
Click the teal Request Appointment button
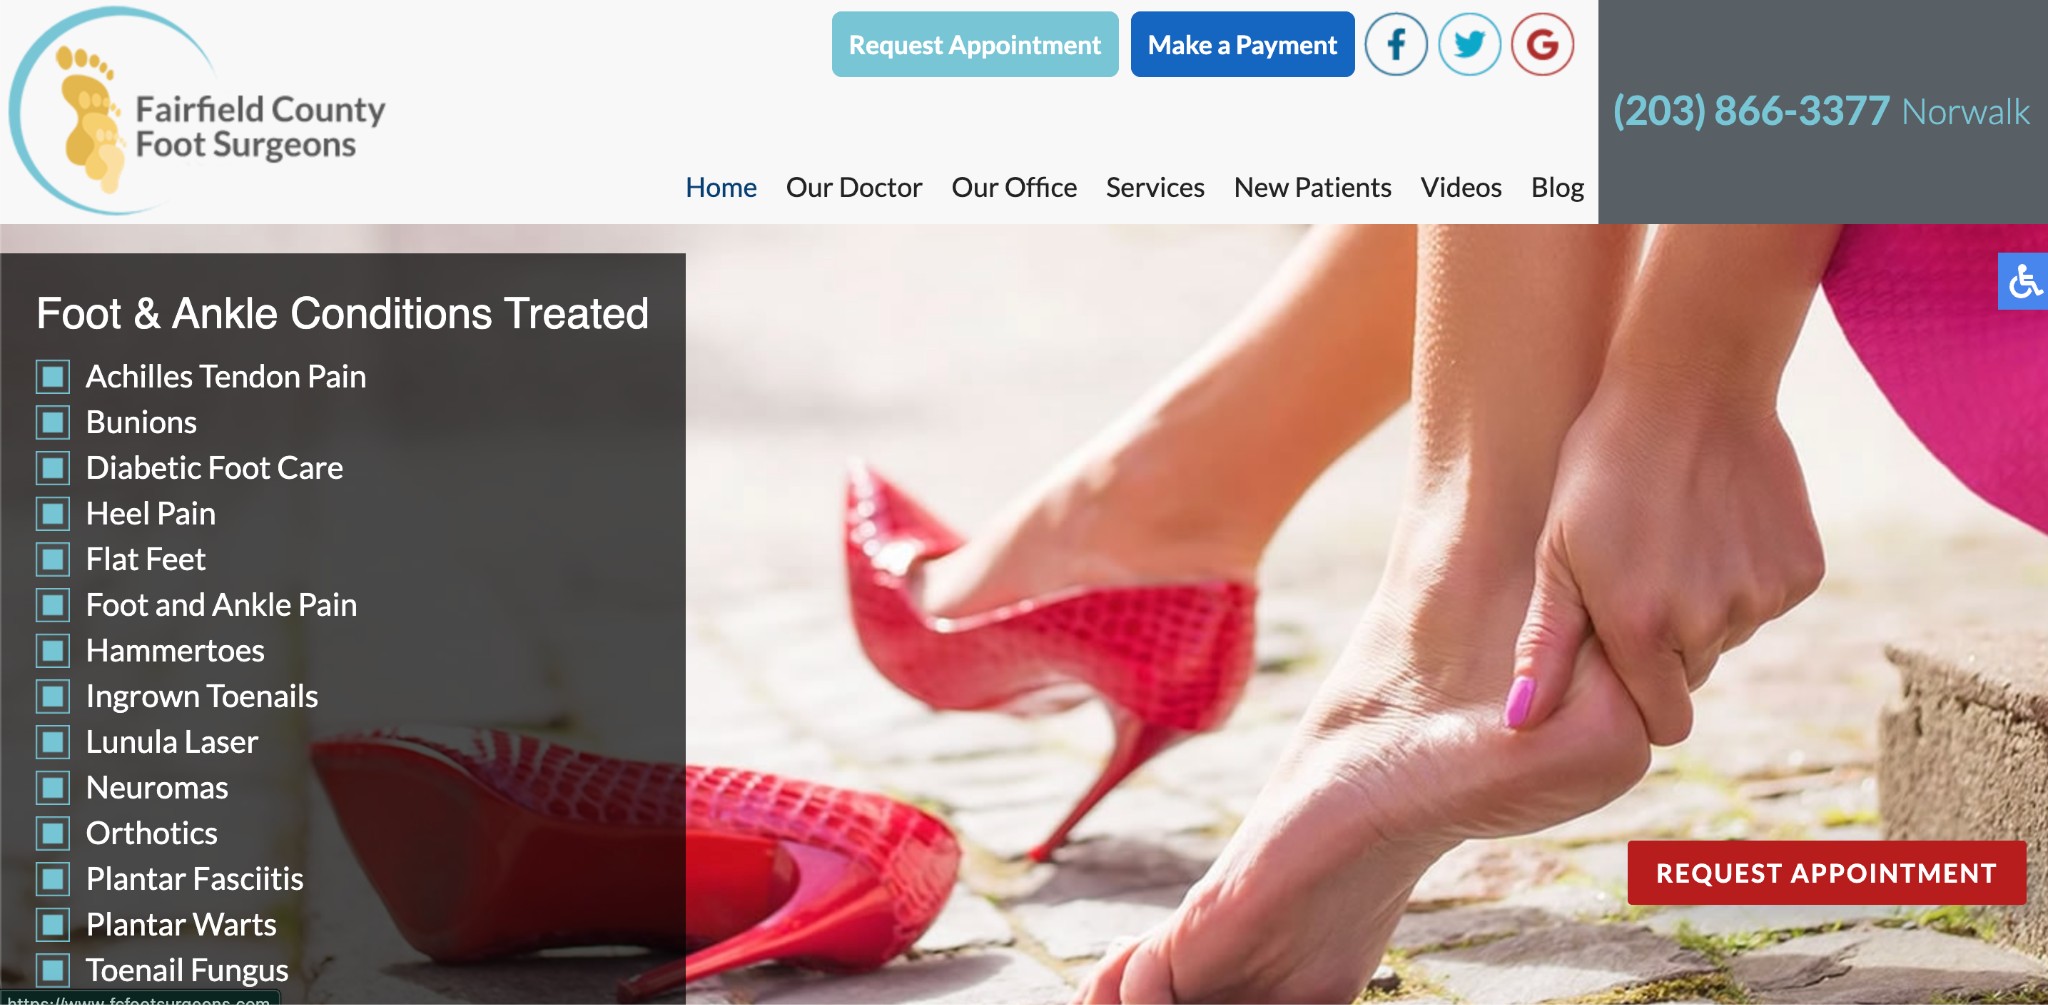click(x=975, y=44)
